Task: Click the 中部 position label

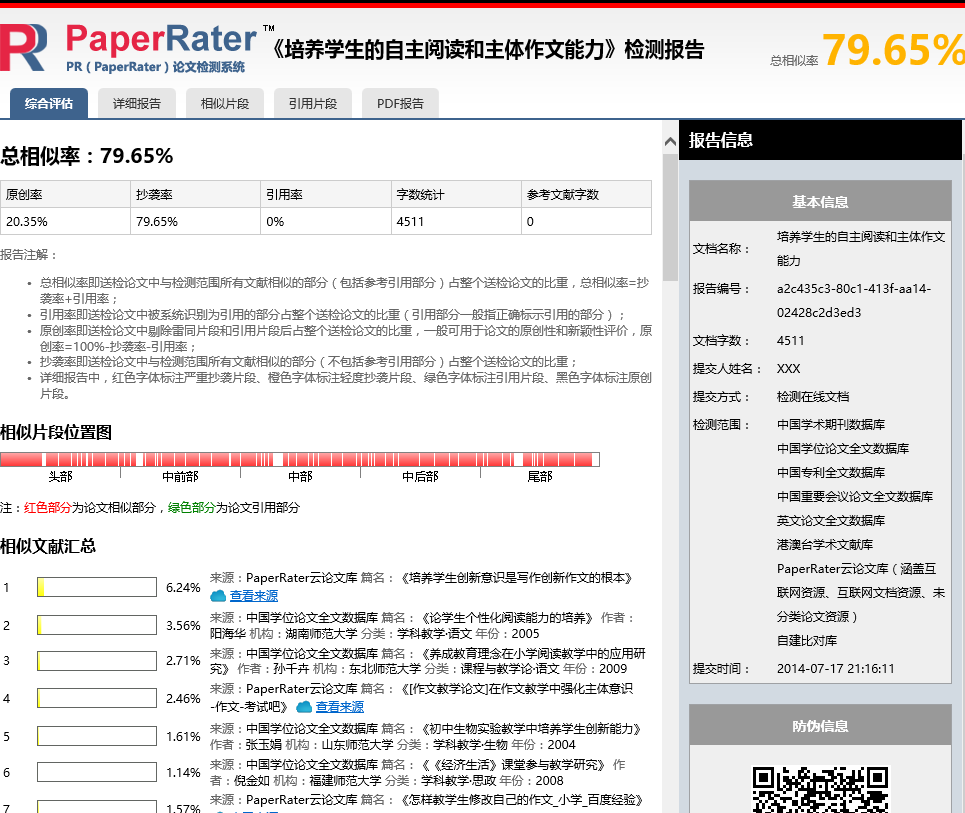Action: (300, 476)
